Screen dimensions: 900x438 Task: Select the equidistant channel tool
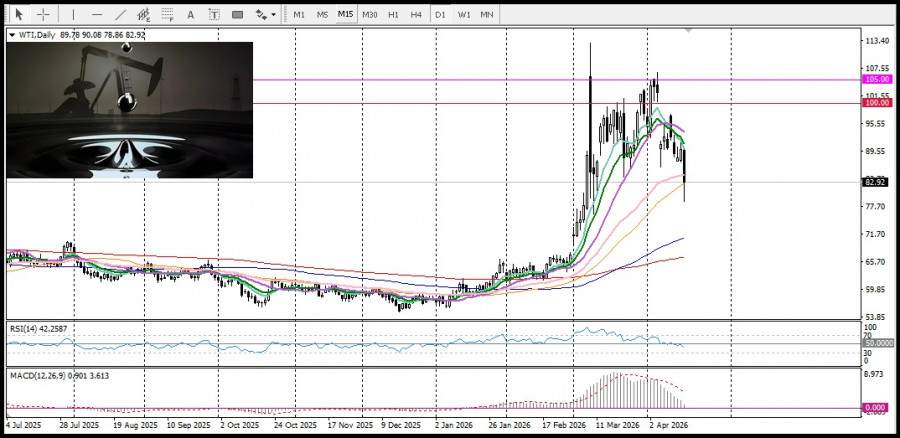pyautogui.click(x=145, y=14)
